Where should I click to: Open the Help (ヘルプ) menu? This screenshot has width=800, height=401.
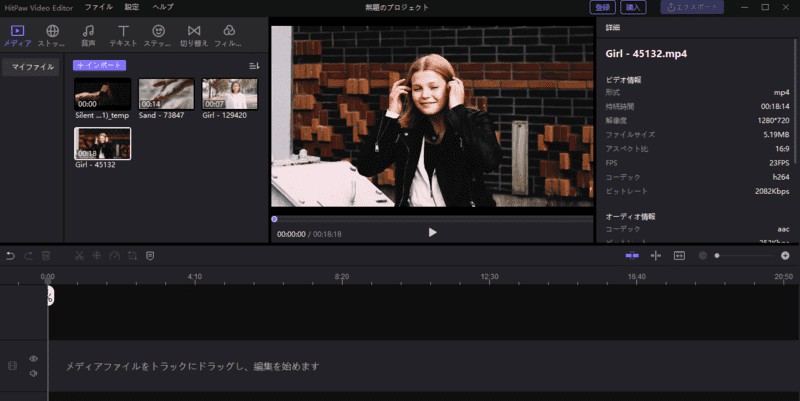163,7
